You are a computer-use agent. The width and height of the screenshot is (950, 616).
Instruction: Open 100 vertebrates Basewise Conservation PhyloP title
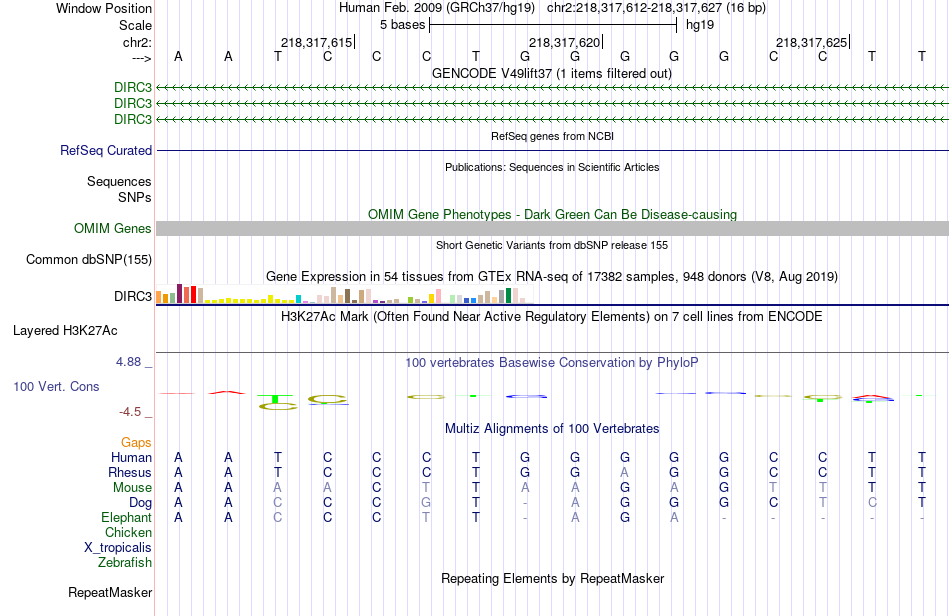551,363
